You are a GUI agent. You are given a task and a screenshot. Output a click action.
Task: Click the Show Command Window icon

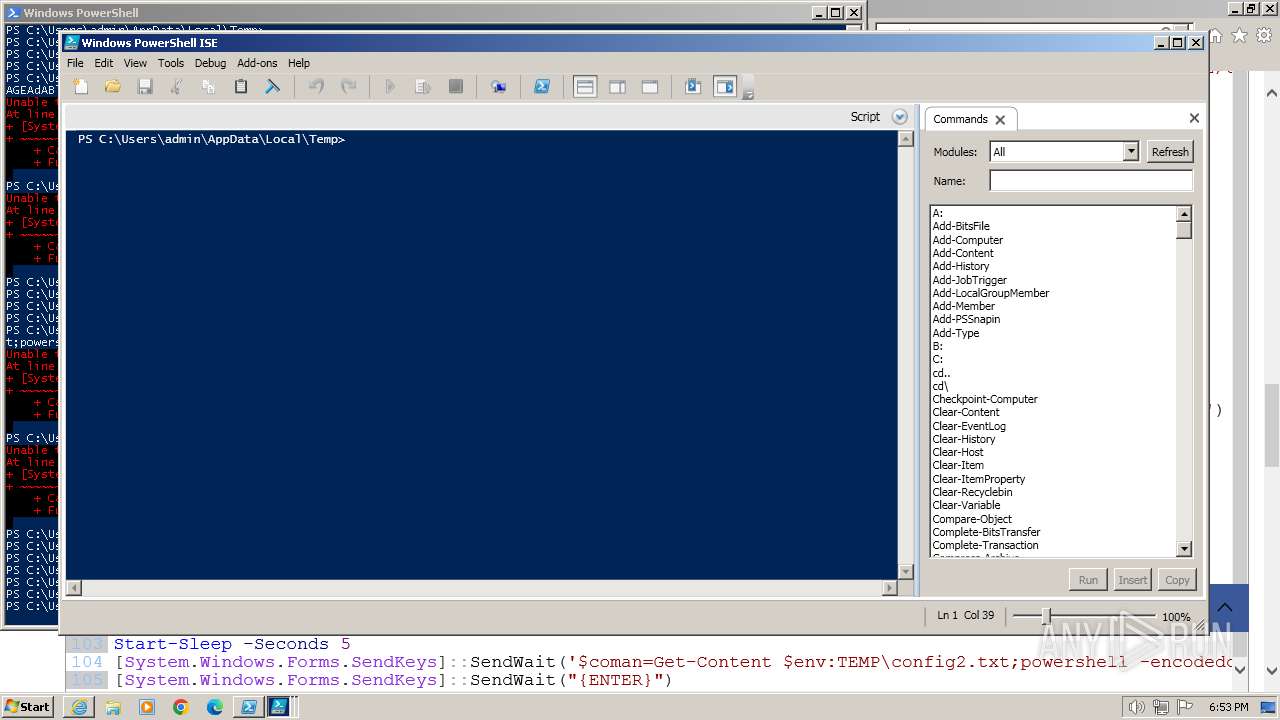pos(693,87)
